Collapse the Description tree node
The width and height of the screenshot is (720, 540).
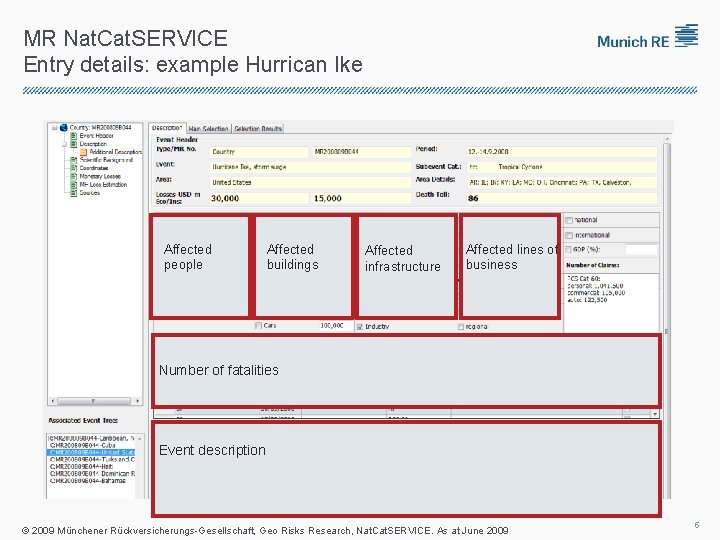64,144
